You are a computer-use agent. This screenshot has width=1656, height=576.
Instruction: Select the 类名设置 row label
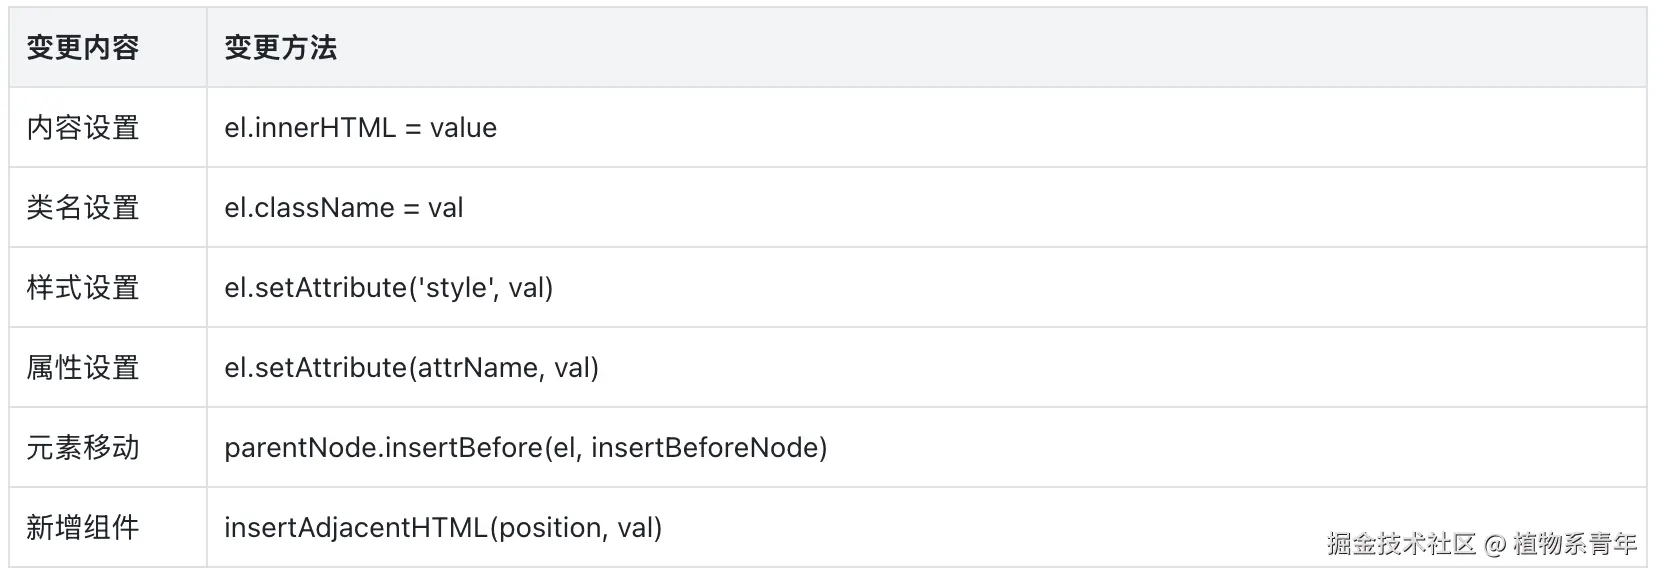(83, 207)
